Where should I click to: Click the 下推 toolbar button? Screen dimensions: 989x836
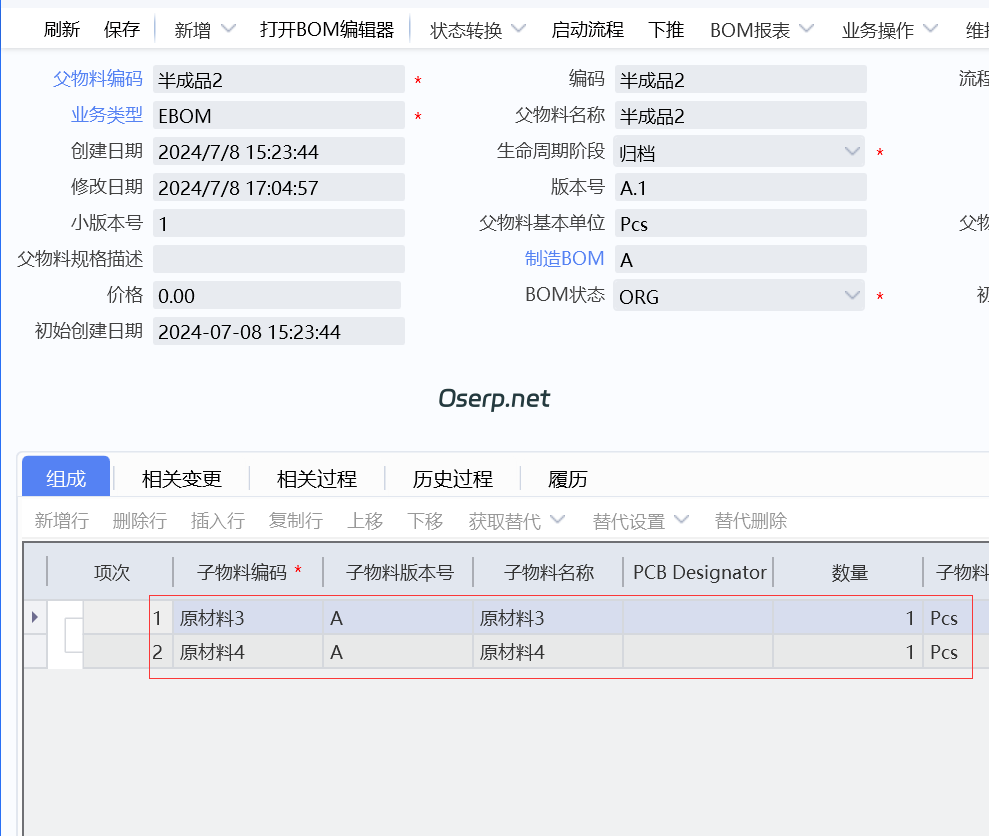coord(665,30)
